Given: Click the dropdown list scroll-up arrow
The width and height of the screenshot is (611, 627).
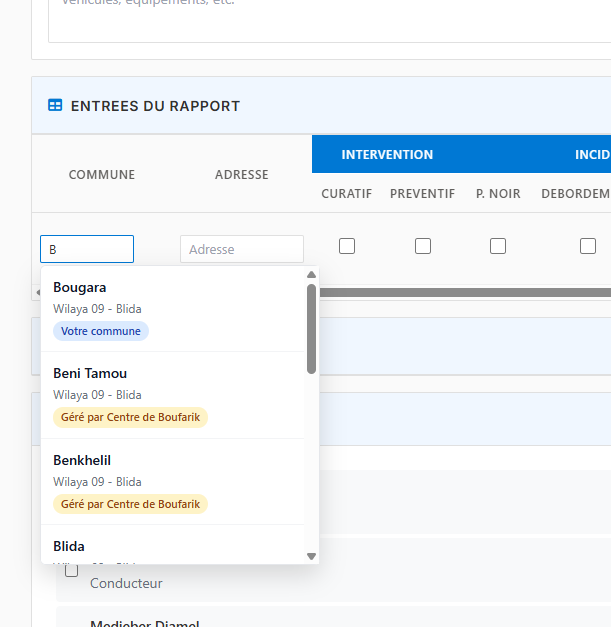Looking at the screenshot, I should click(311, 274).
